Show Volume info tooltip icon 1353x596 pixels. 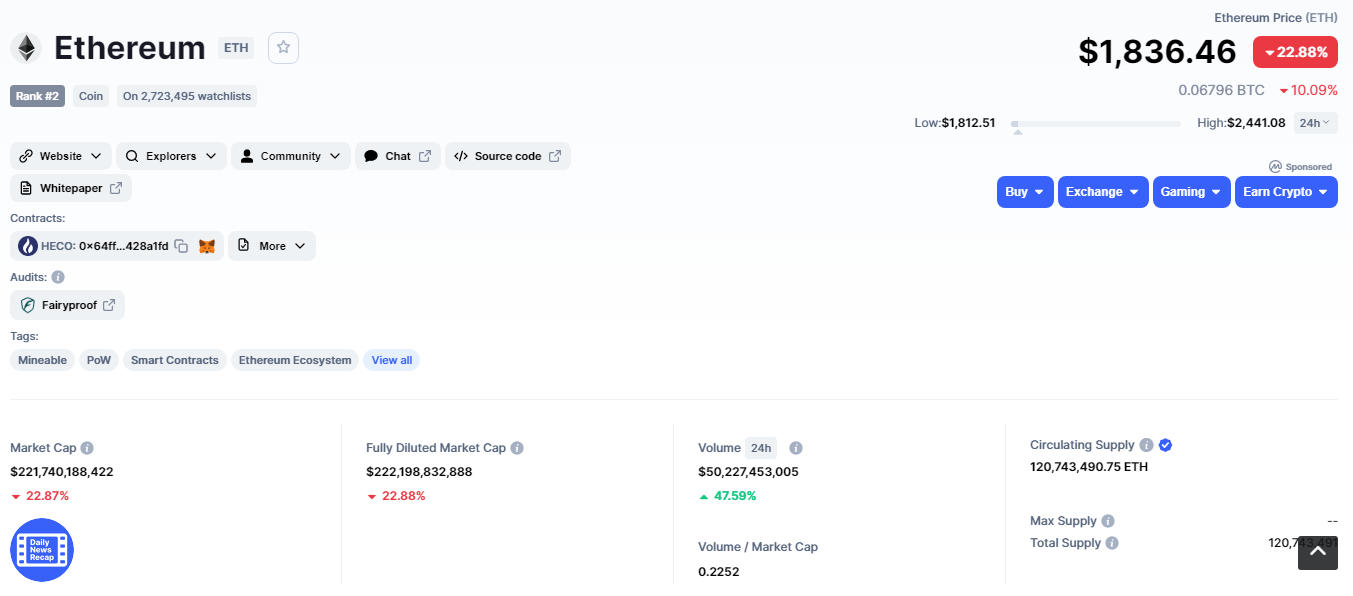tap(796, 448)
